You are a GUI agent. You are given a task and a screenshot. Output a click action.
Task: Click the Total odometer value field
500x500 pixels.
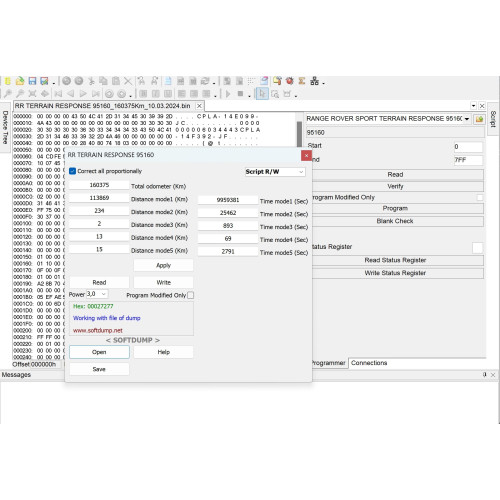pos(99,185)
